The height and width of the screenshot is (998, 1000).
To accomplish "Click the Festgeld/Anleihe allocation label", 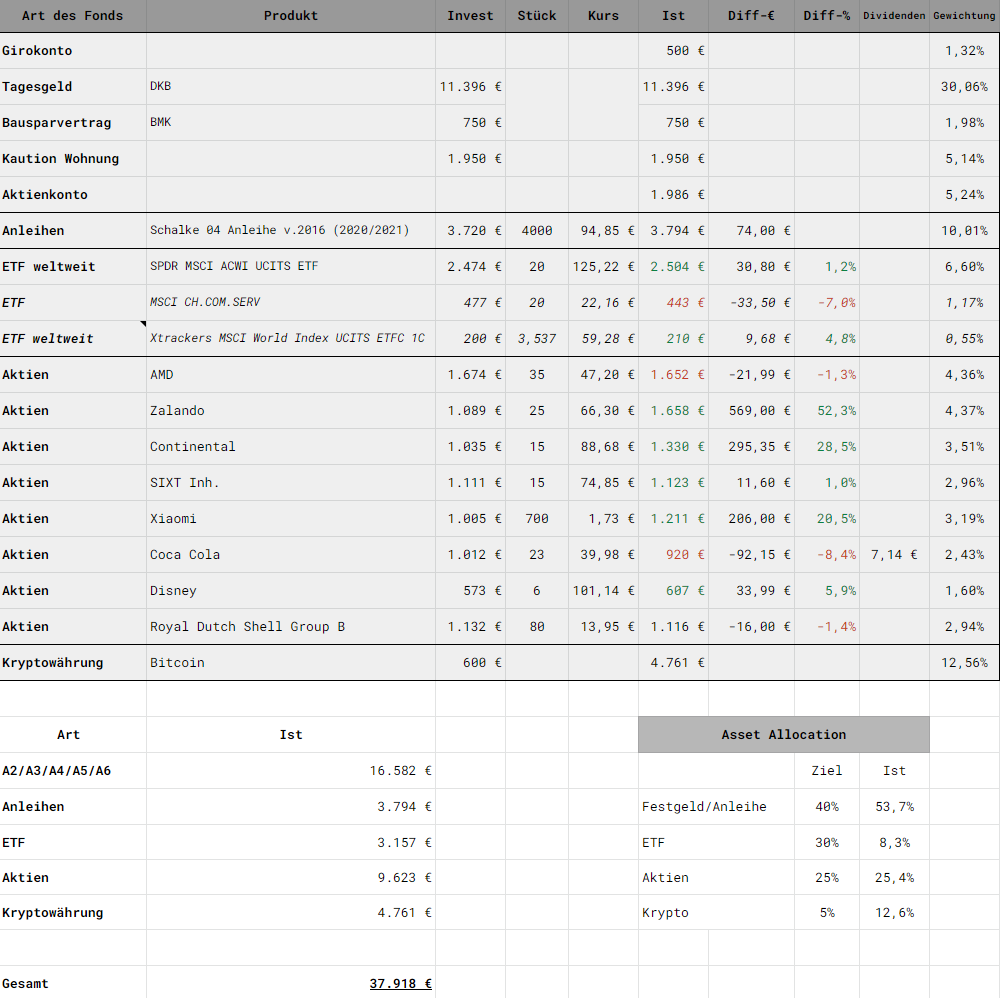I will (704, 807).
